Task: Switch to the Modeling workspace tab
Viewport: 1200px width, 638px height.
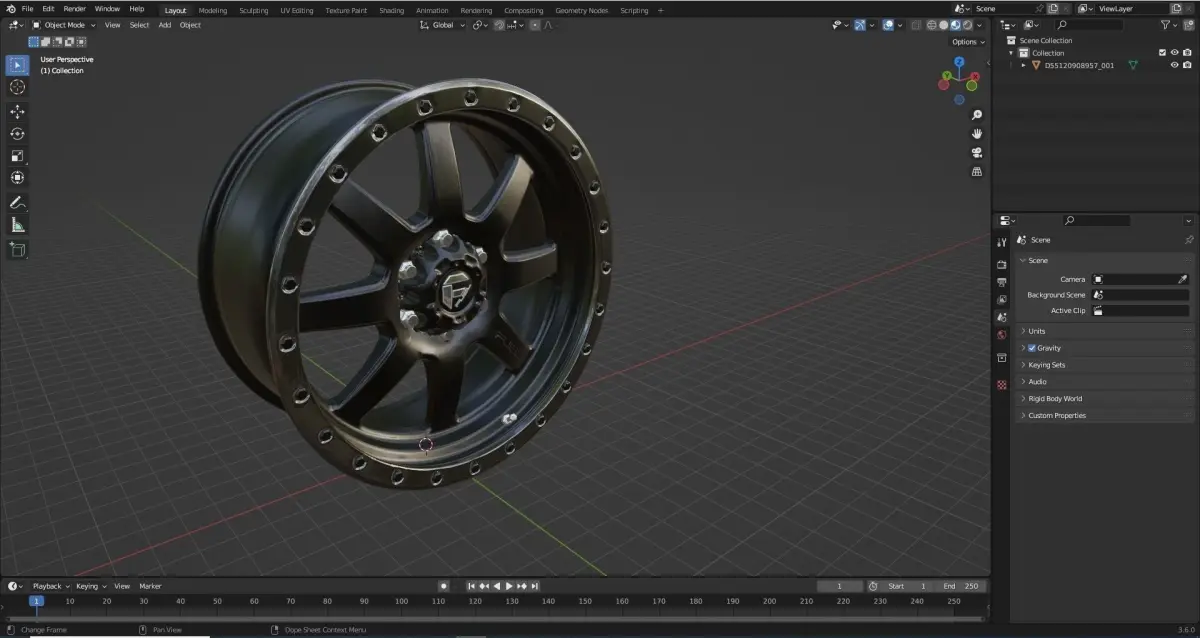Action: pos(213,10)
